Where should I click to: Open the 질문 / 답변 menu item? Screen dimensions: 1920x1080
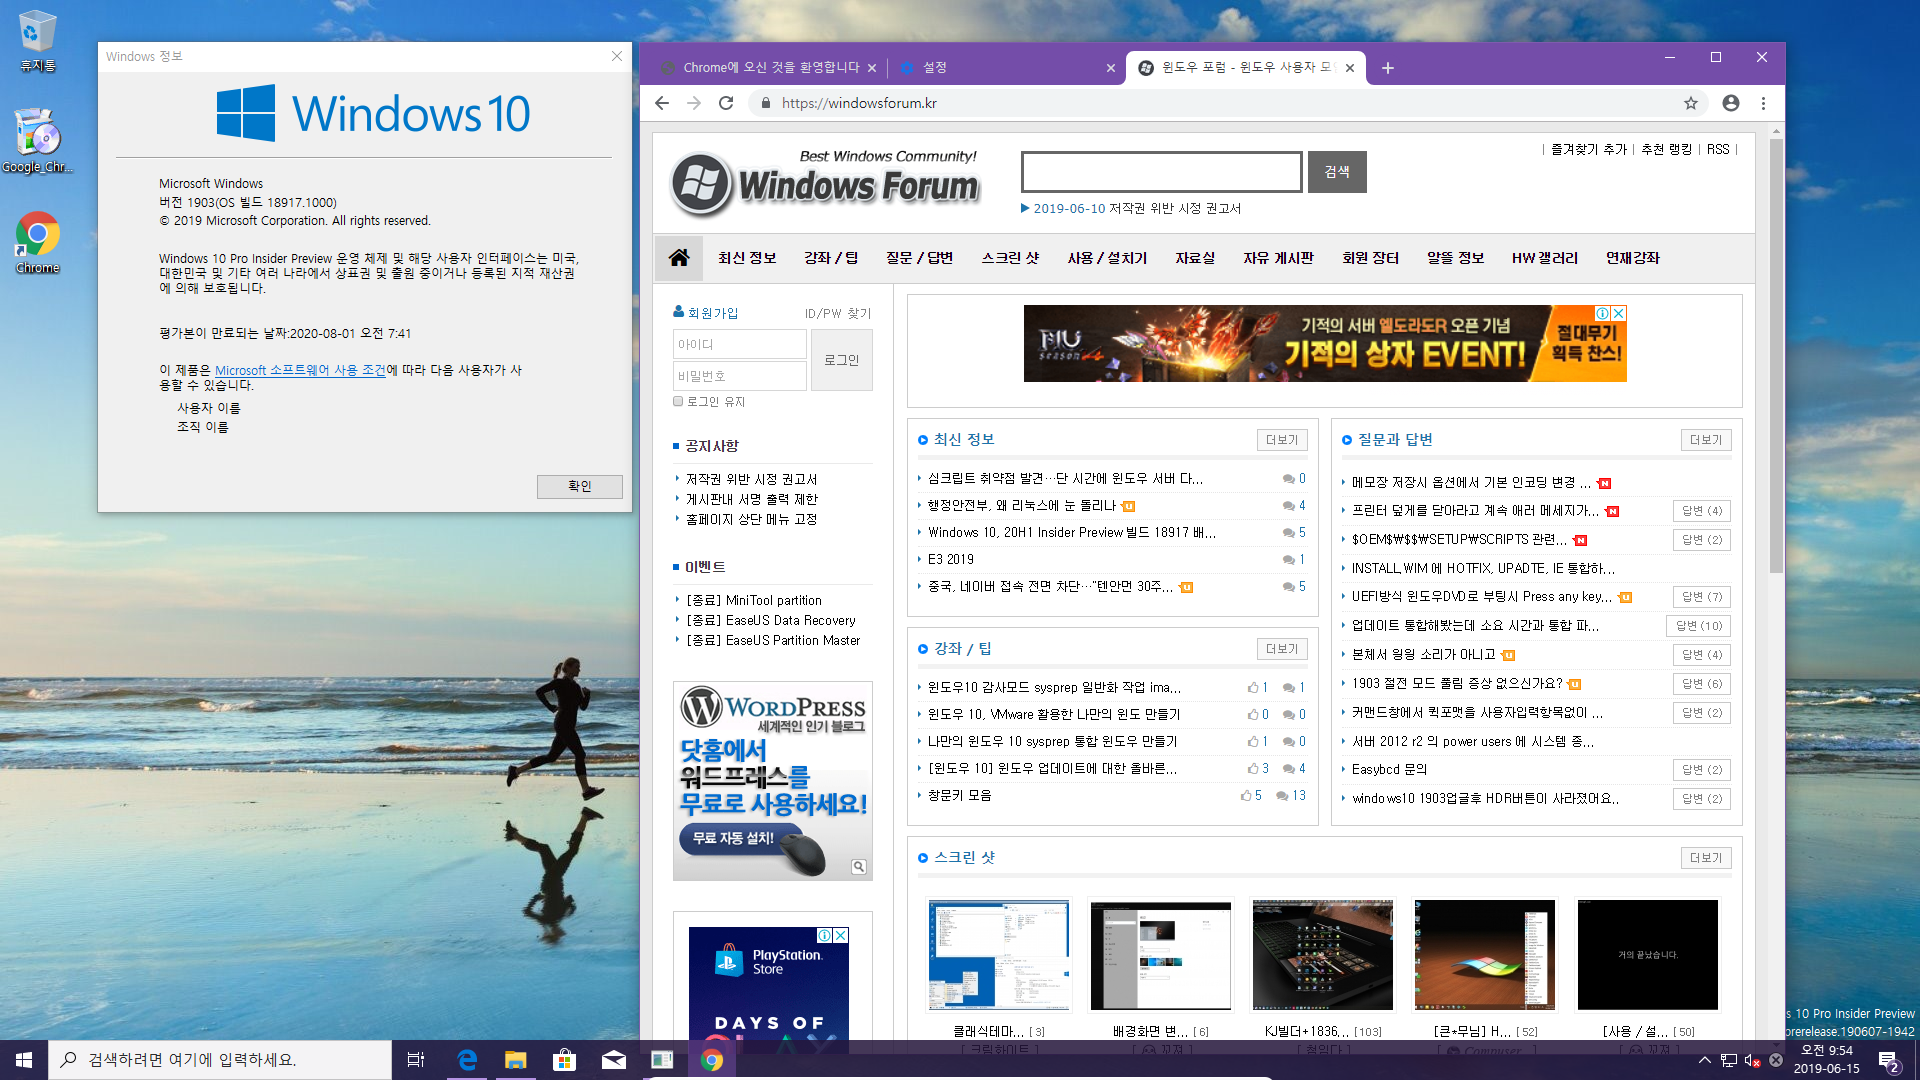[919, 258]
